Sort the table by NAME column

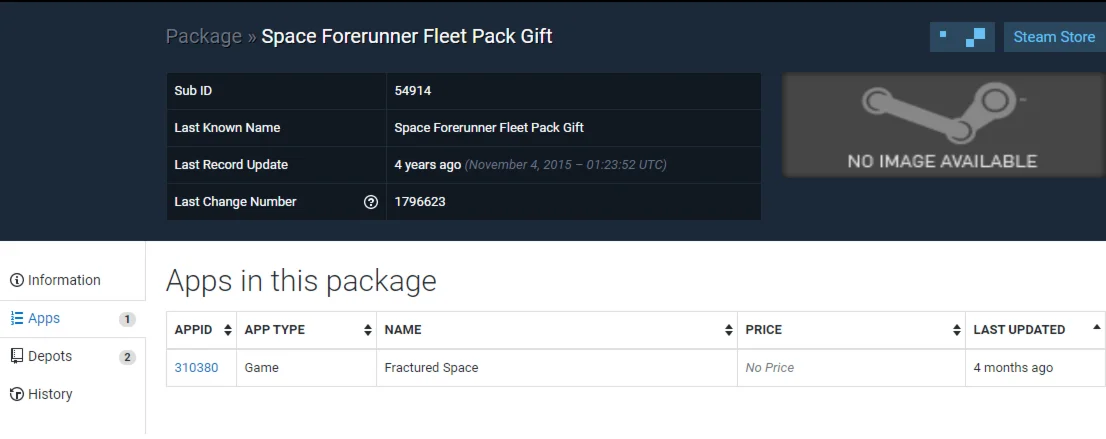(x=555, y=329)
